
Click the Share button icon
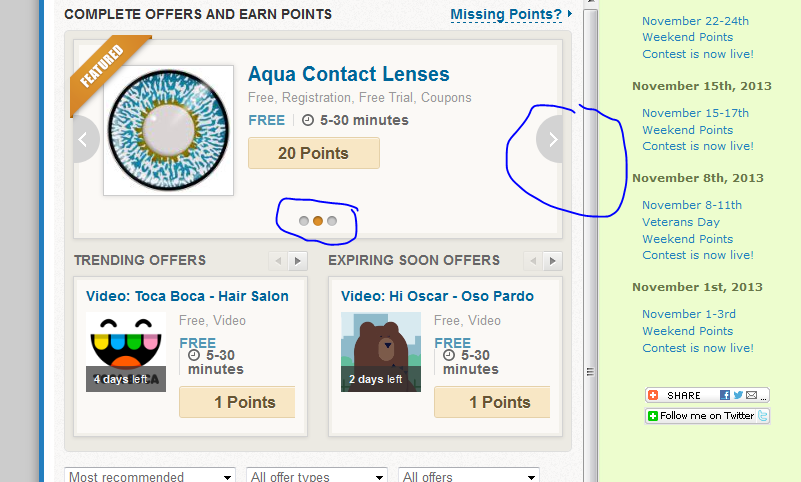653,396
